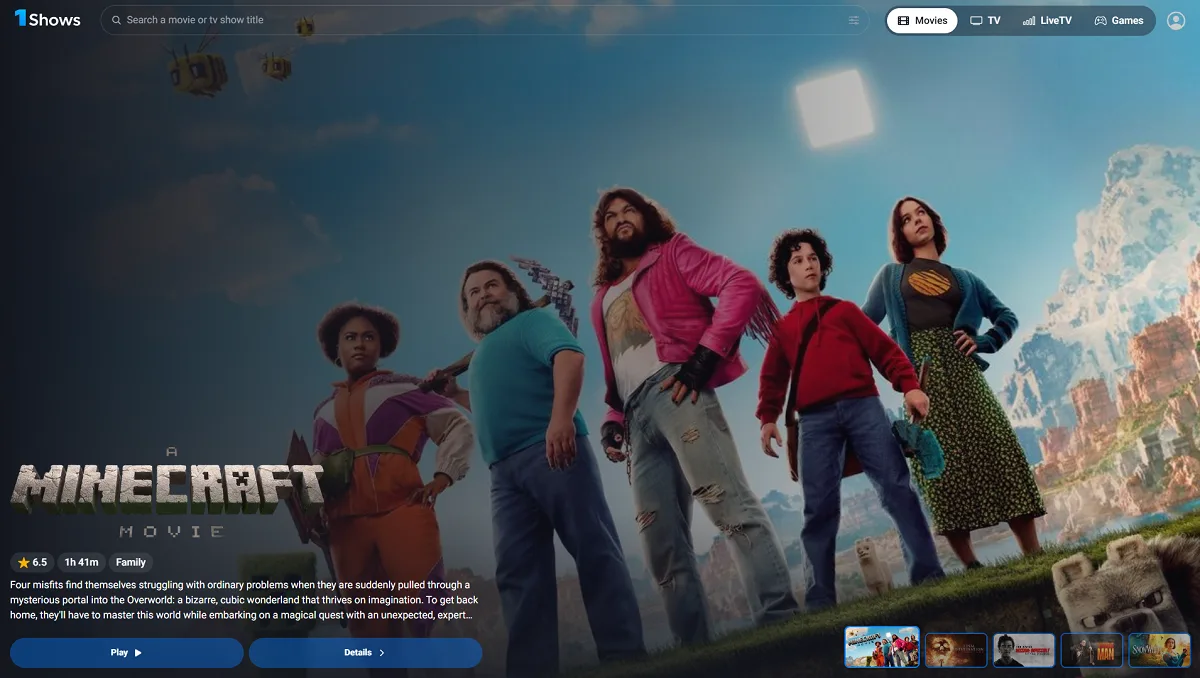Switch to the Movies tab
This screenshot has width=1200, height=678.
(x=921, y=20)
